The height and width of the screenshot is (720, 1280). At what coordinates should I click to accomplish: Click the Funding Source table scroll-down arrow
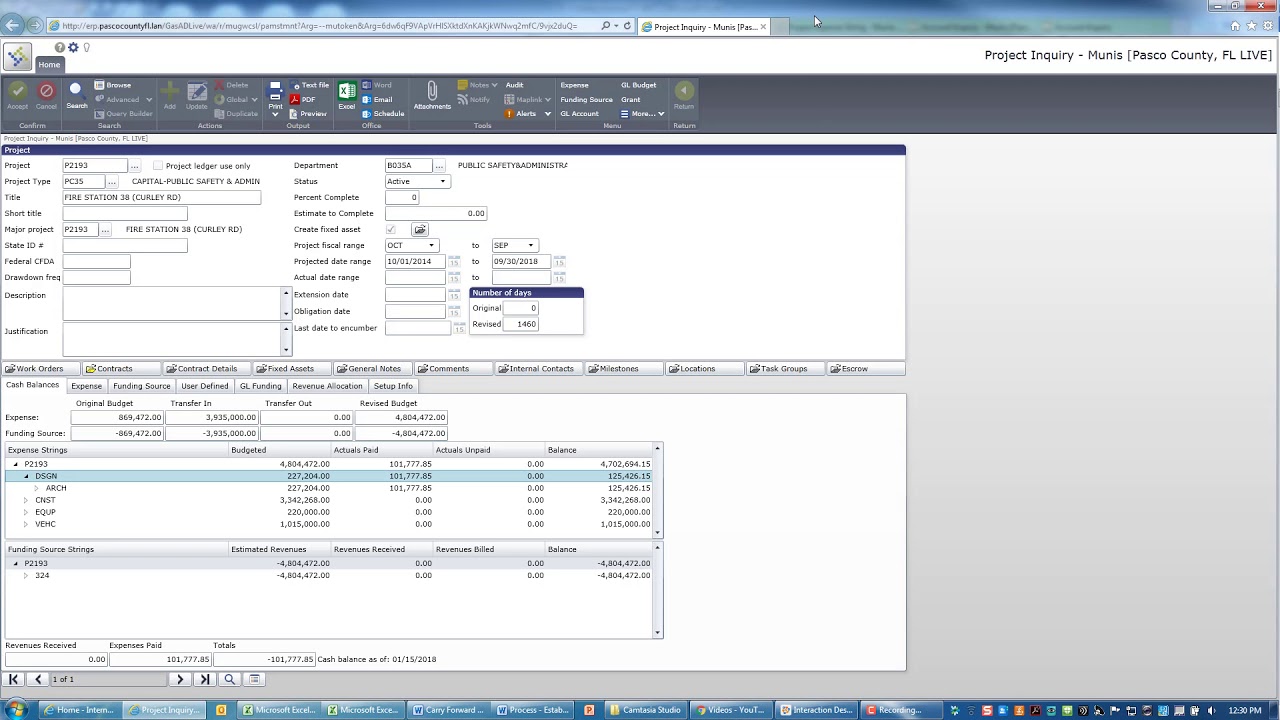pos(657,632)
